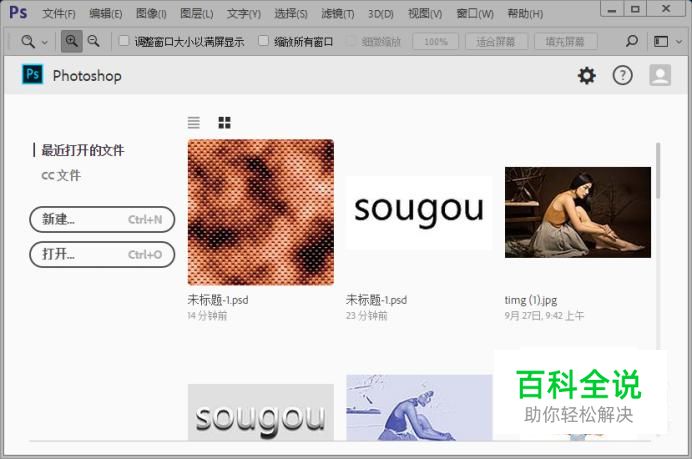Expand the workspace switcher dropdown arrow

pos(679,42)
